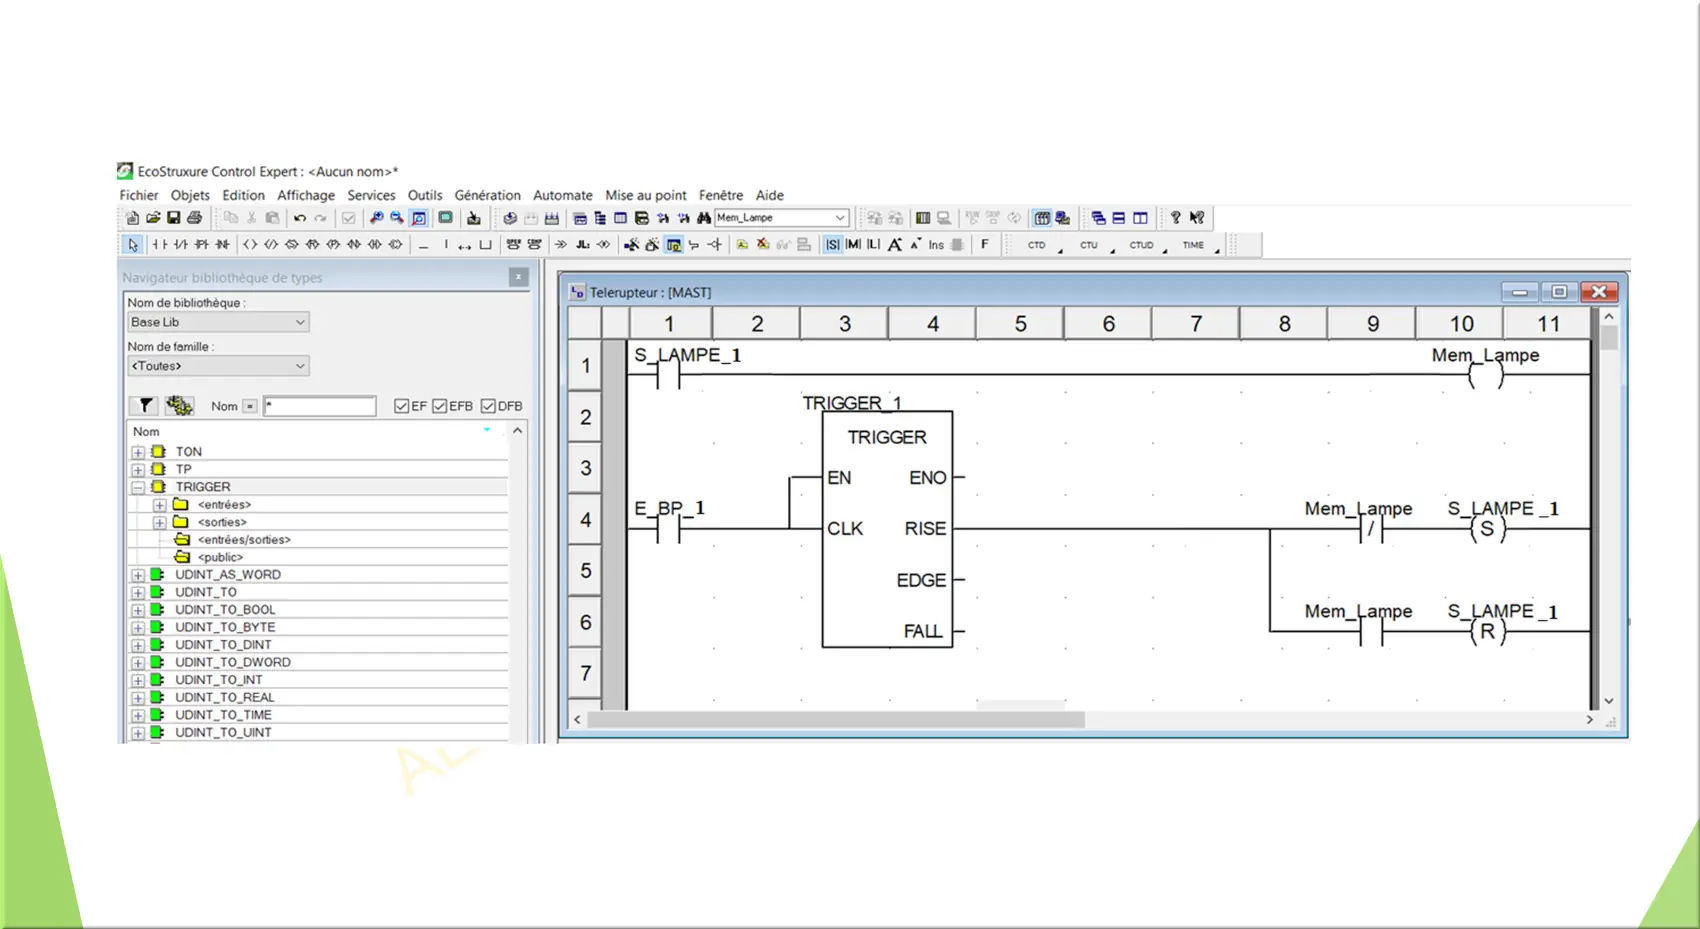
Task: Insert a negative transition contact
Action: (x=223, y=245)
